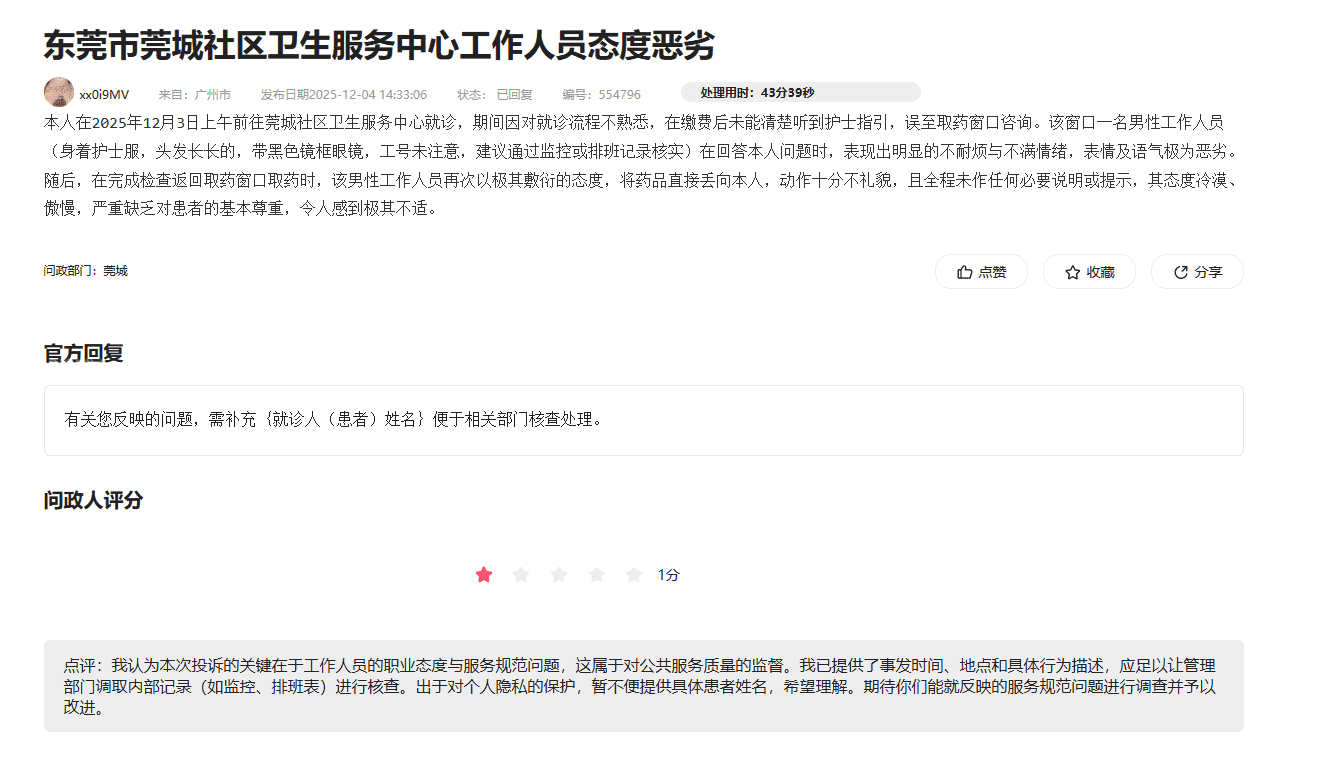This screenshot has height=761, width=1327.
Task: Select the second rating star
Action: click(x=521, y=575)
